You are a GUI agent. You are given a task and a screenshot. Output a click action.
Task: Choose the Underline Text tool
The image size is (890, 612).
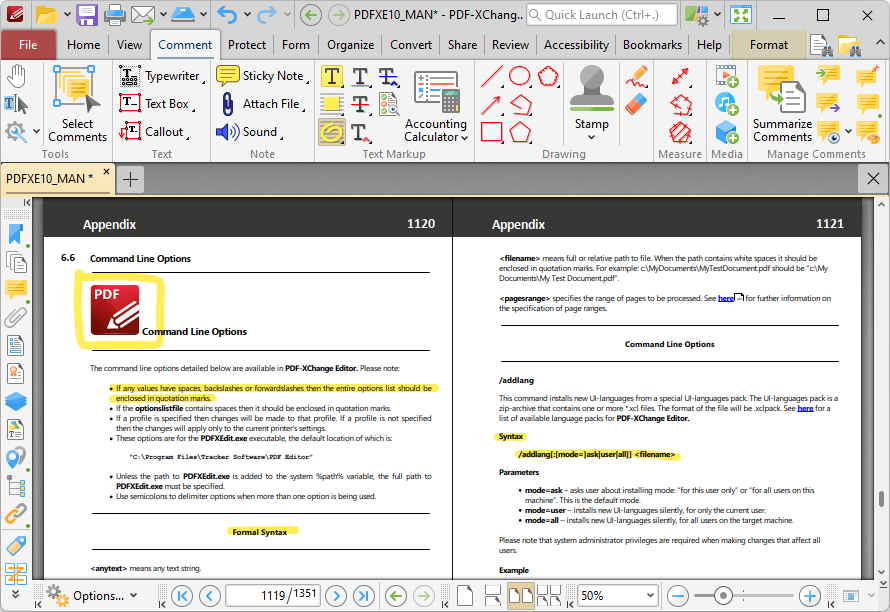[x=360, y=76]
